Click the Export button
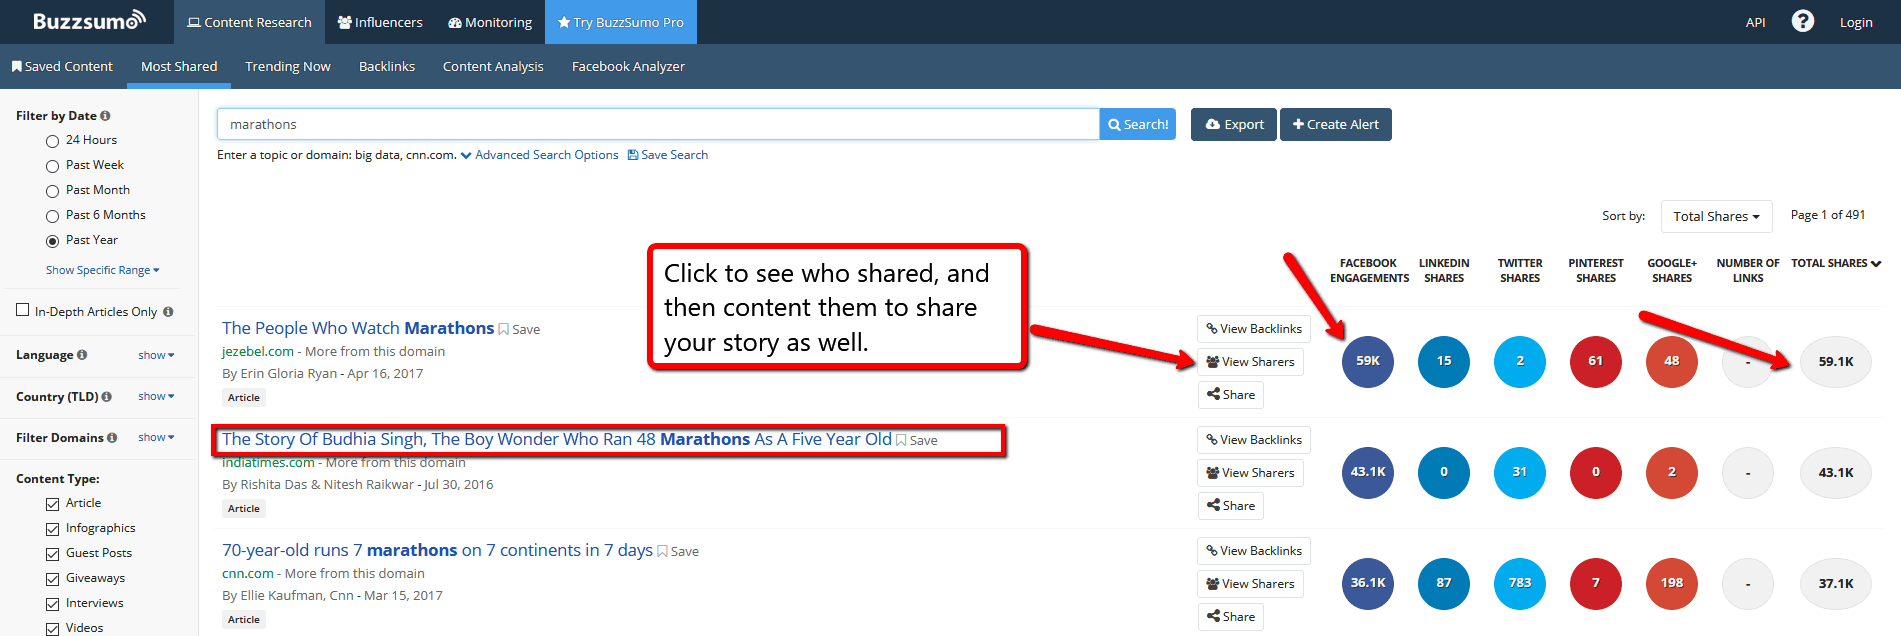1901x636 pixels. pos(1234,124)
